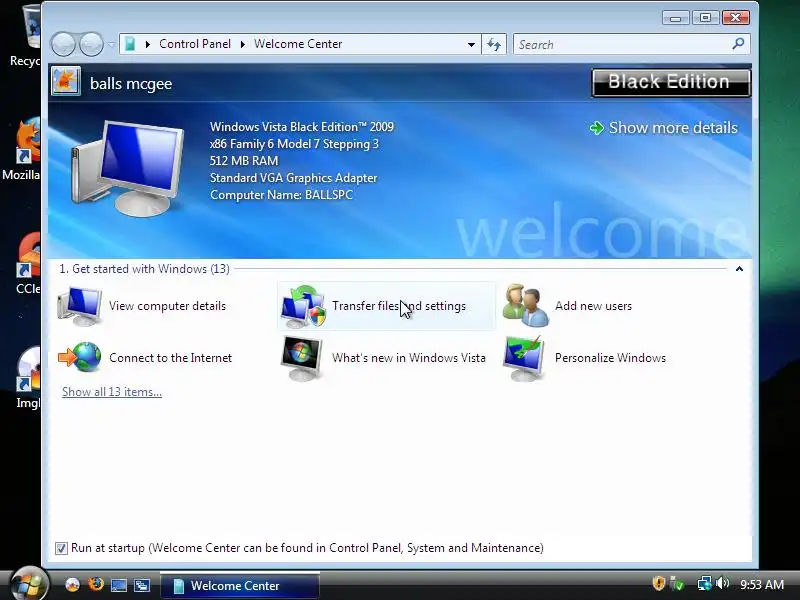The height and width of the screenshot is (600, 800).
Task: Click the computer monitor image in the banner
Action: click(128, 168)
